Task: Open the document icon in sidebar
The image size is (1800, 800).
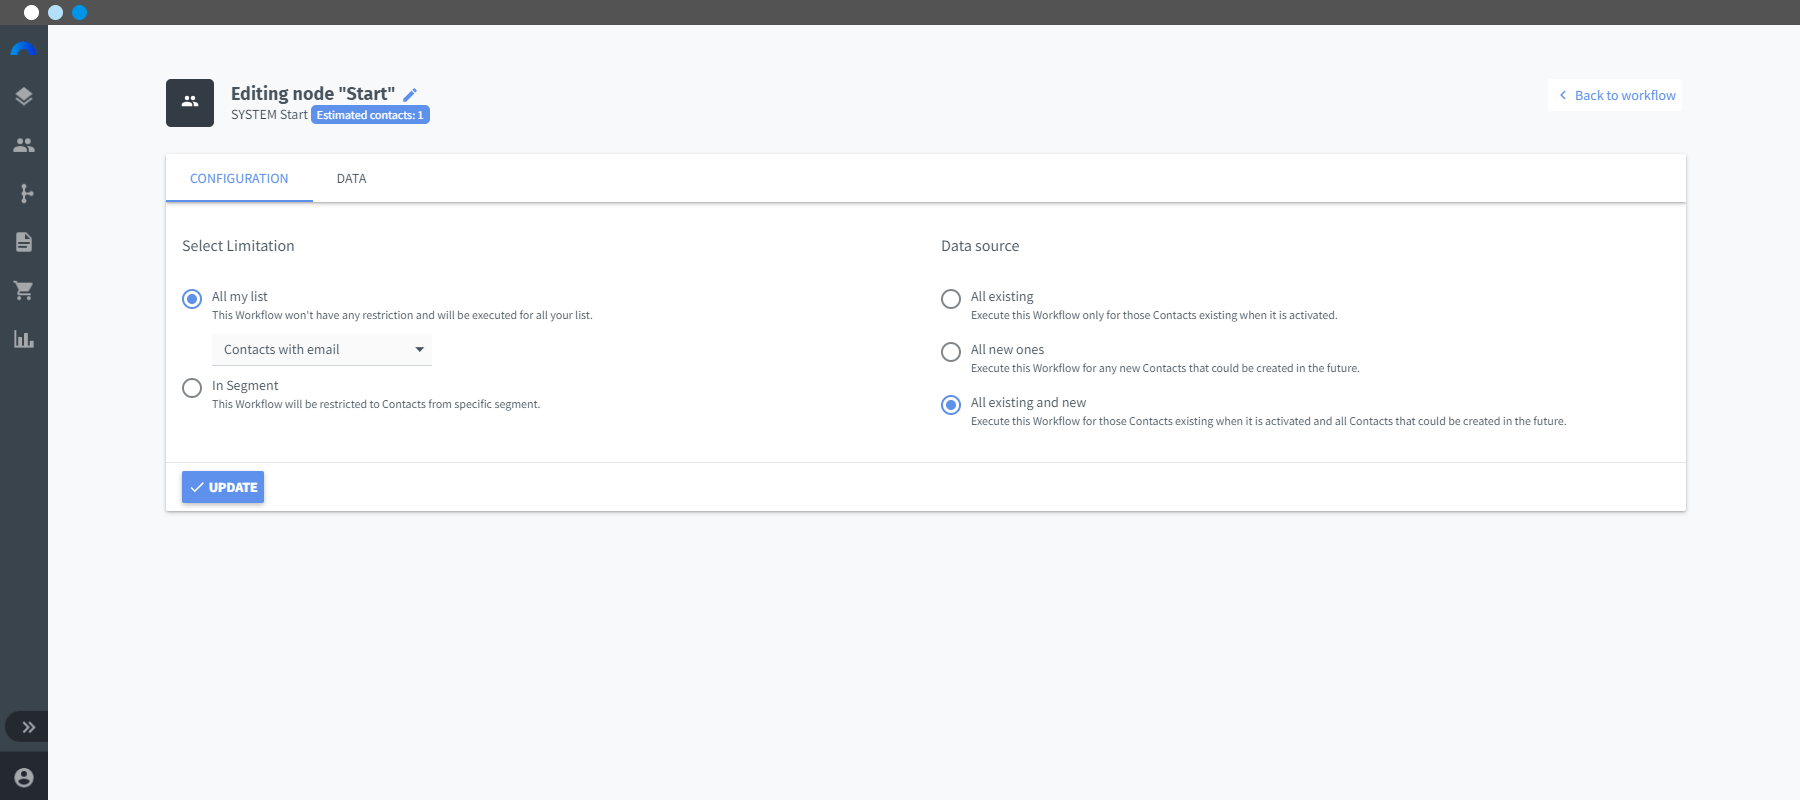Action: point(24,242)
